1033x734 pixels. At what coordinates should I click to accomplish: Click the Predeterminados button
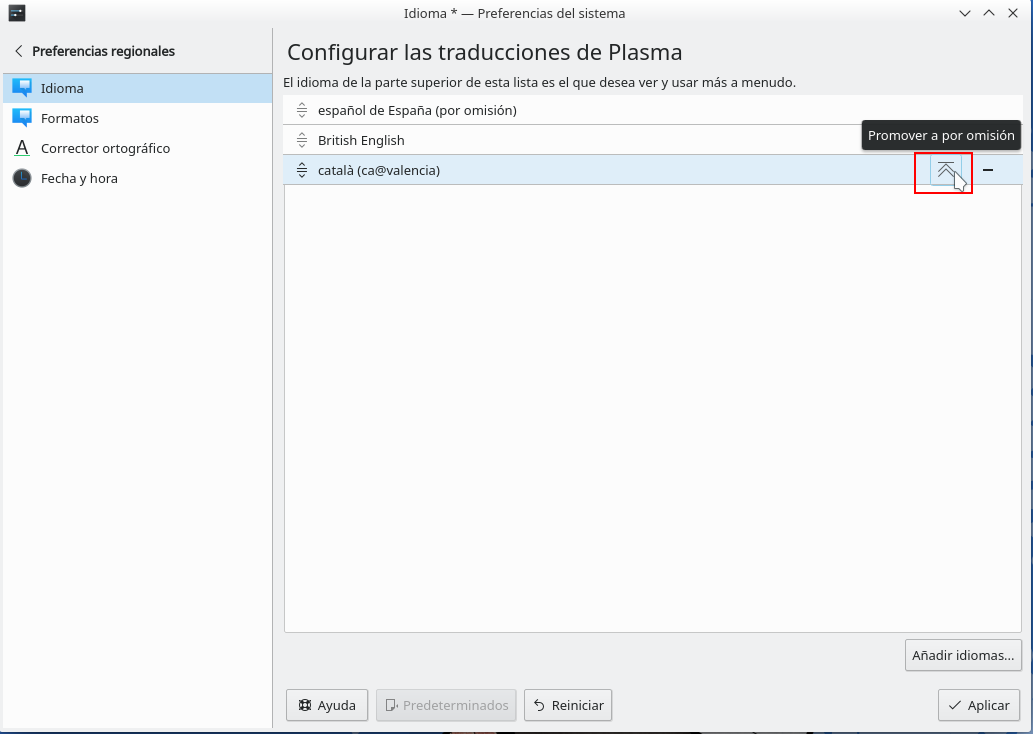coord(446,705)
